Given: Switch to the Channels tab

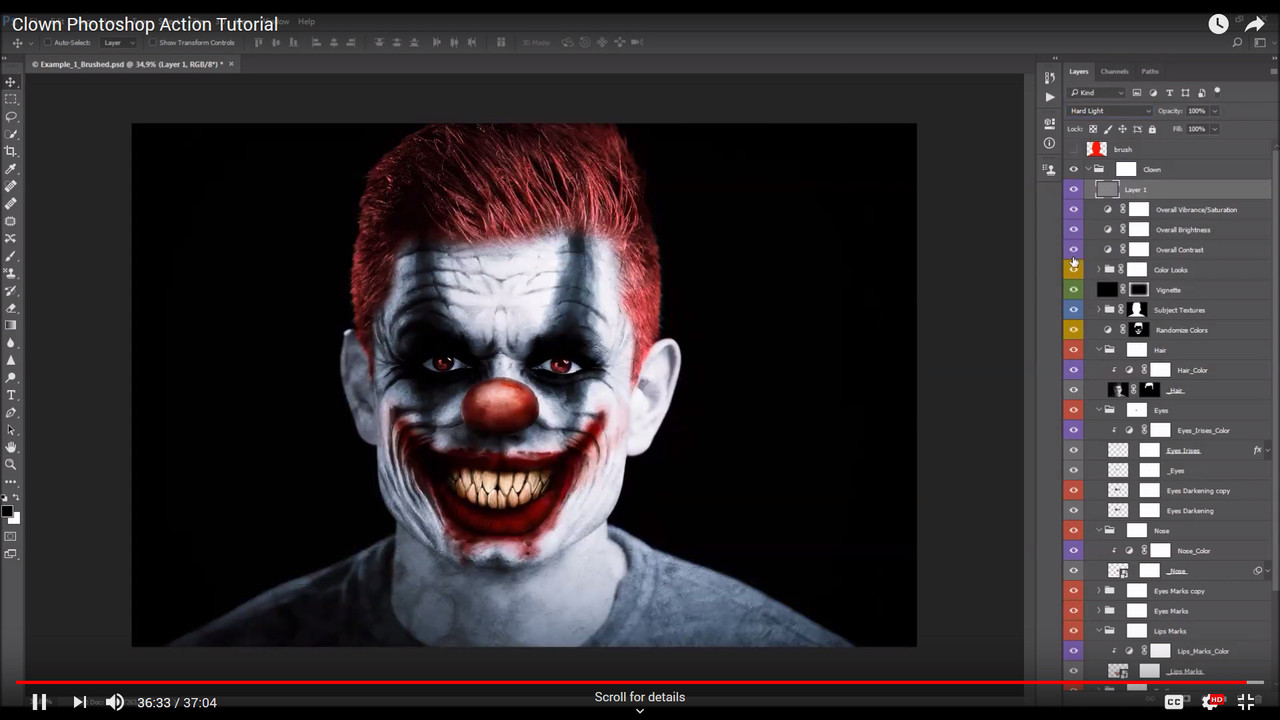Looking at the screenshot, I should [1114, 71].
